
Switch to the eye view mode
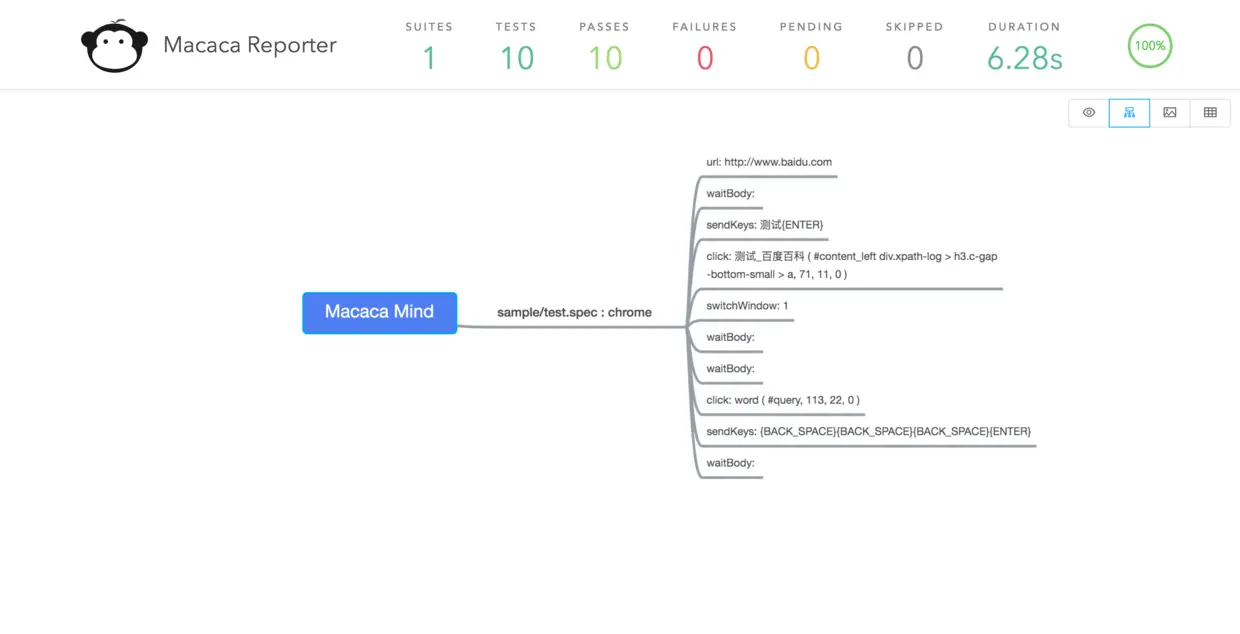(1089, 113)
